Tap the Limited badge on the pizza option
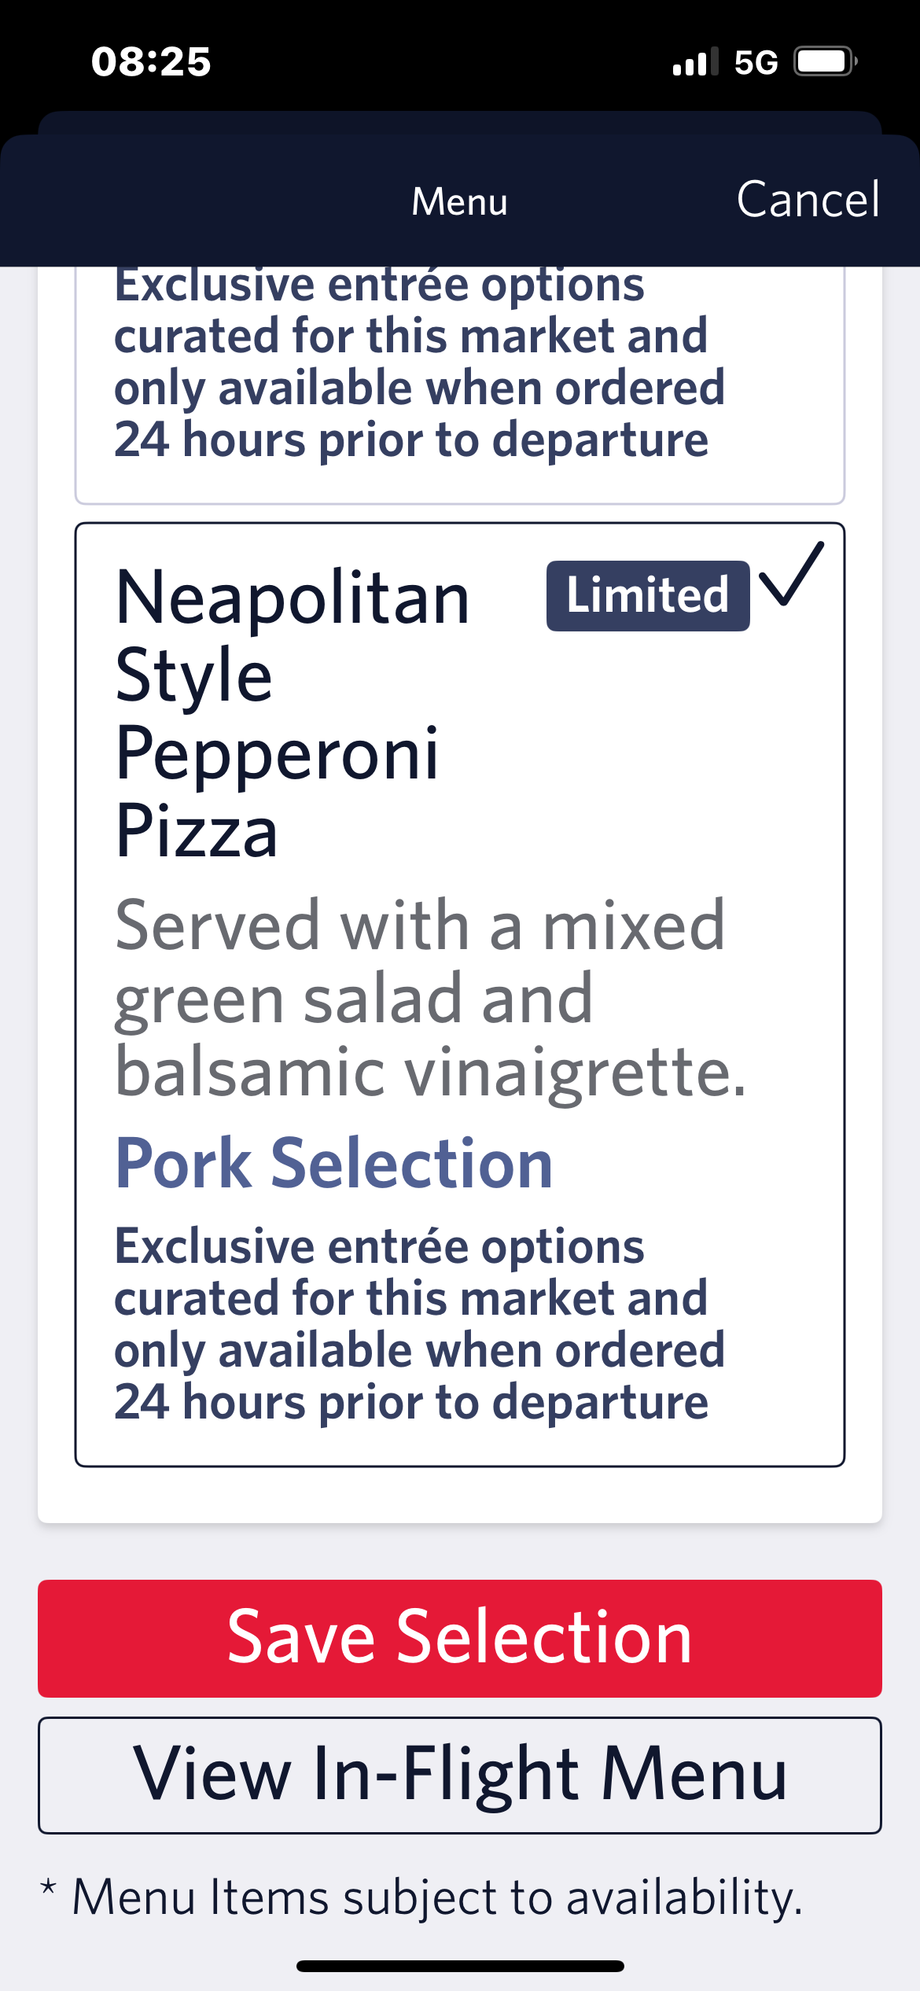 click(648, 596)
